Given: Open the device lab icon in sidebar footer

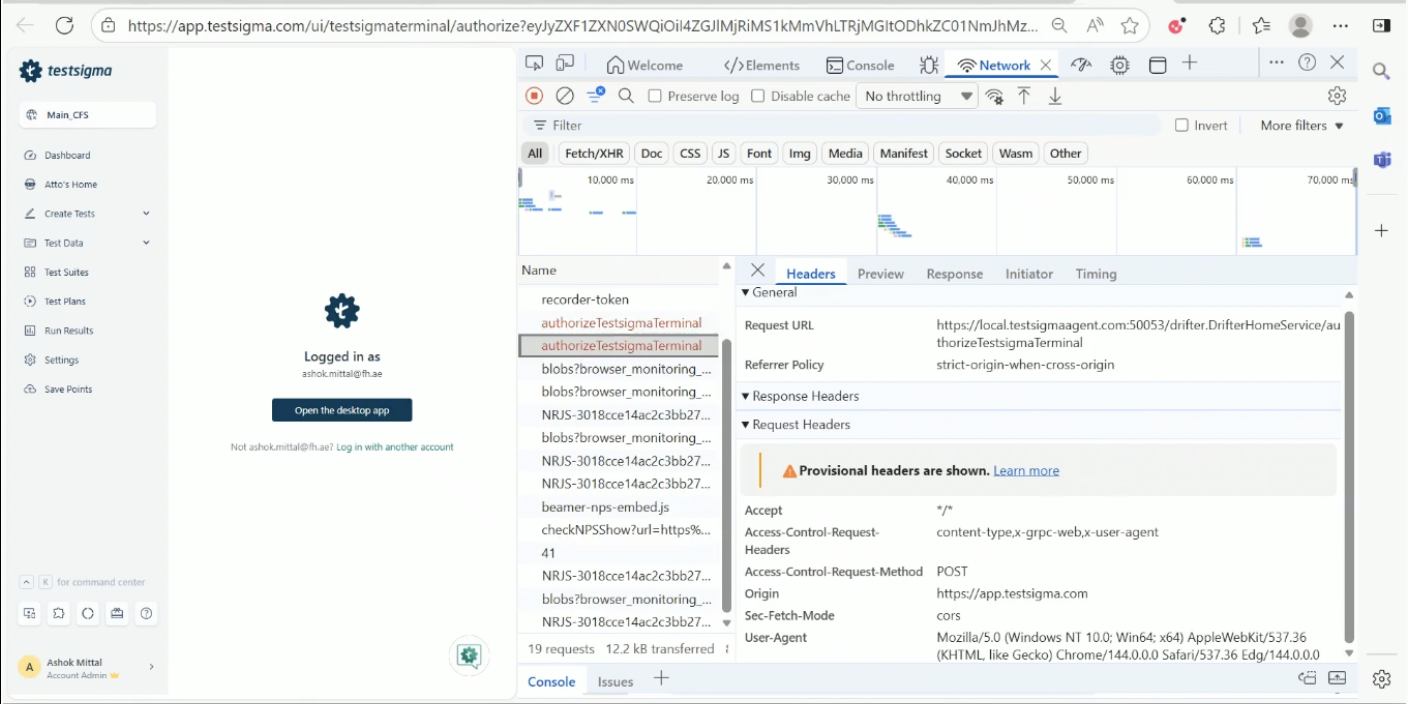Looking at the screenshot, I should pyautogui.click(x=29, y=613).
